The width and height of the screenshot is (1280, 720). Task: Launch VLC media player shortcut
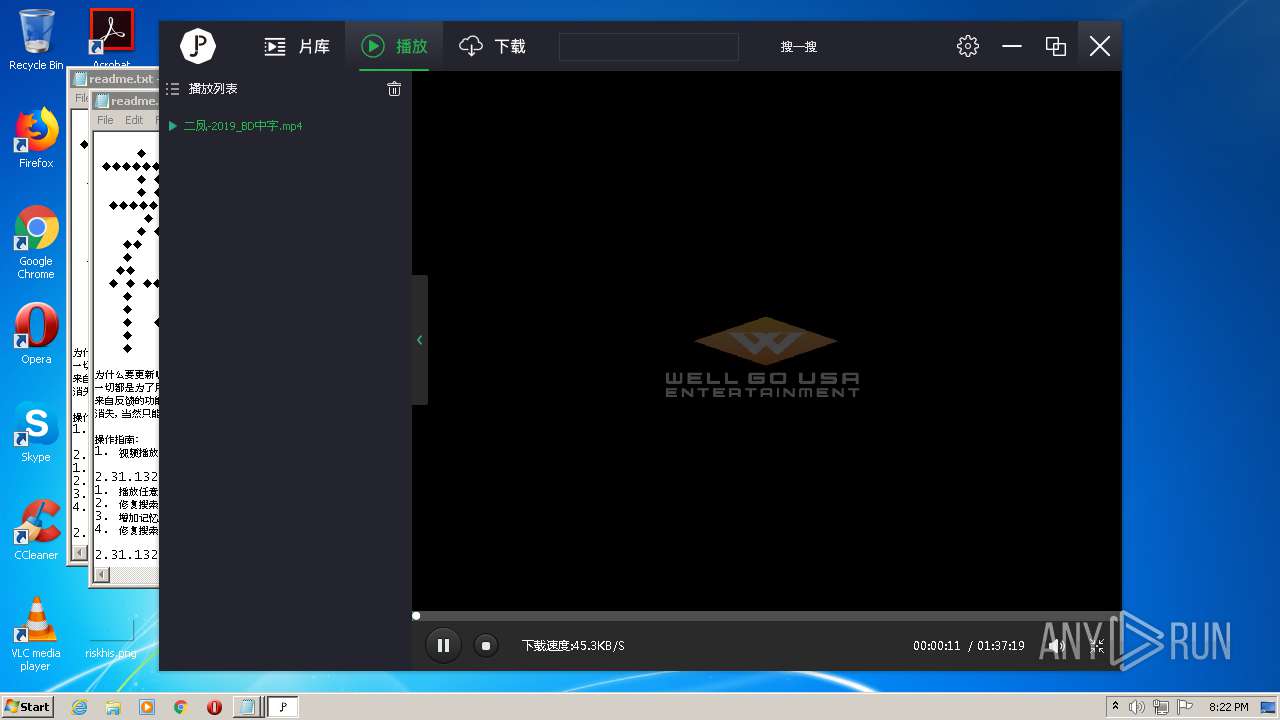coord(36,634)
